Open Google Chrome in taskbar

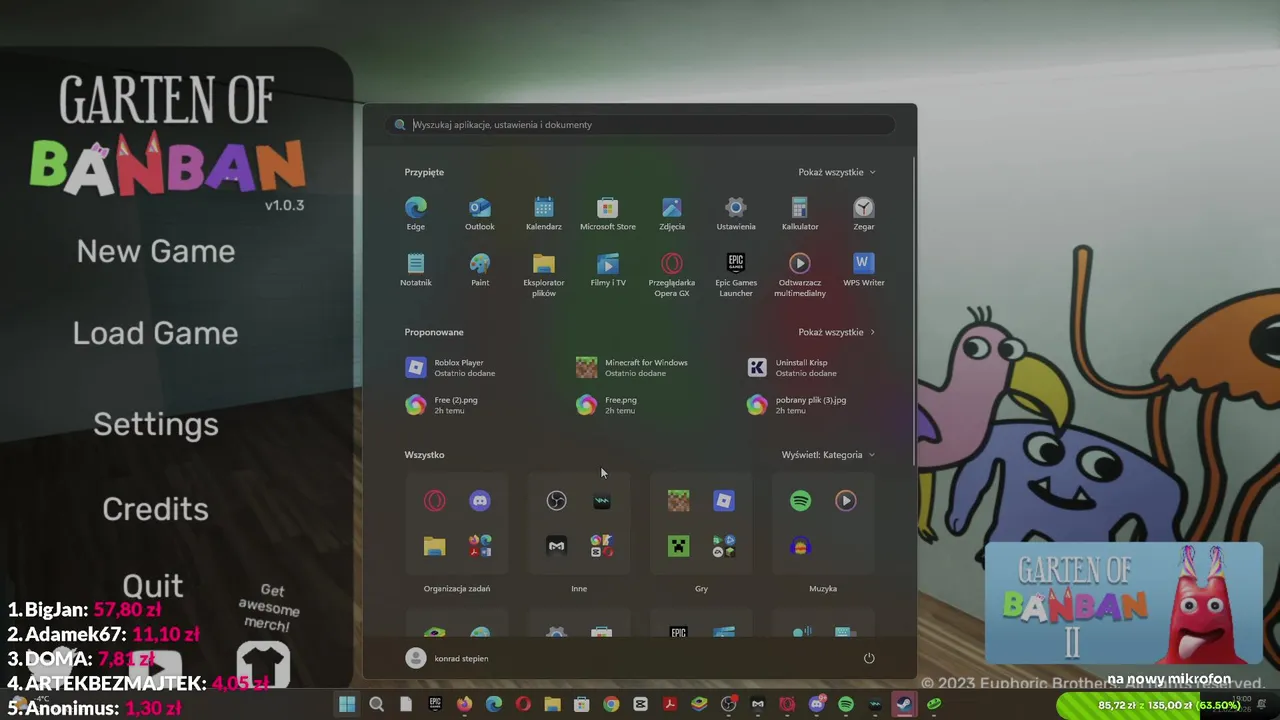click(x=611, y=704)
